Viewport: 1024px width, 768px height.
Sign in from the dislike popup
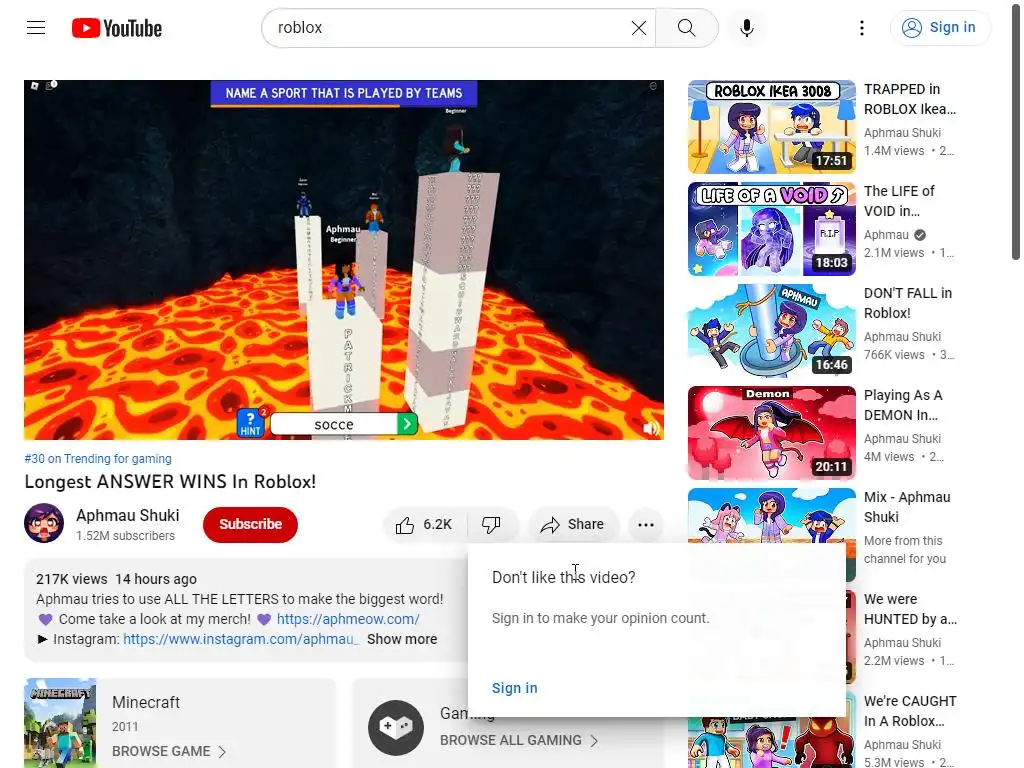pos(515,688)
